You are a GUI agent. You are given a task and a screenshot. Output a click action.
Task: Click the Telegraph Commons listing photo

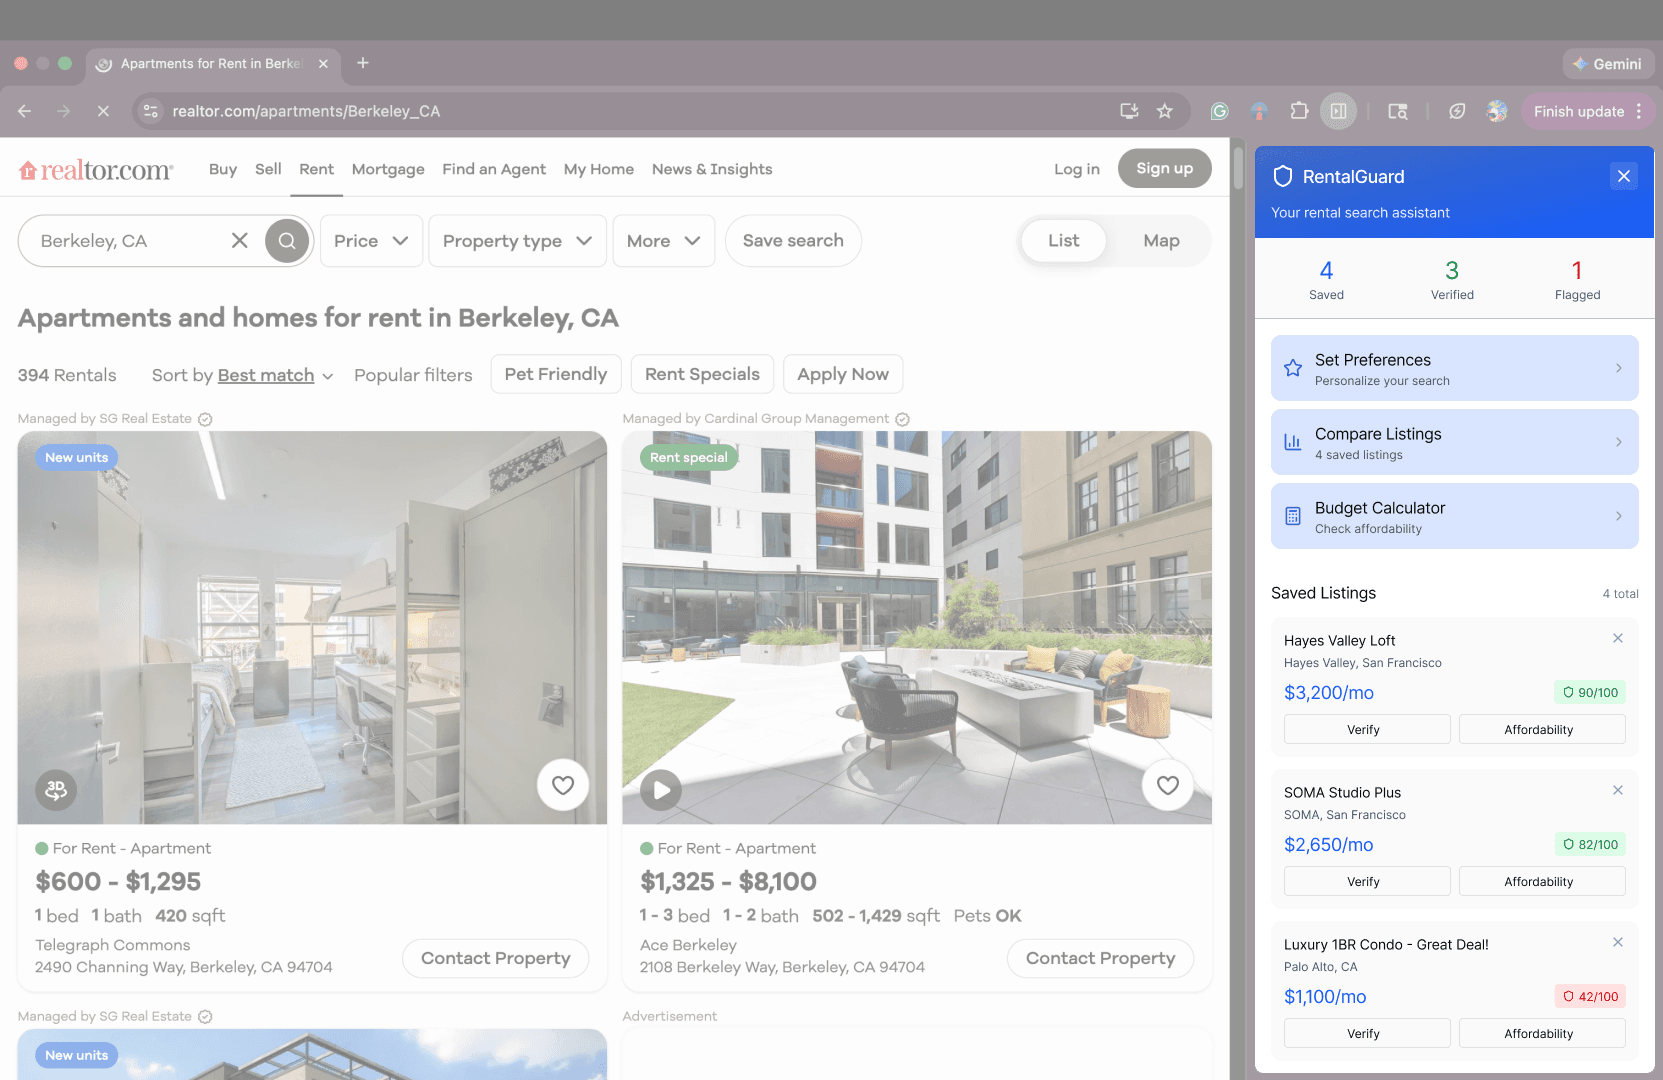[x=312, y=627]
